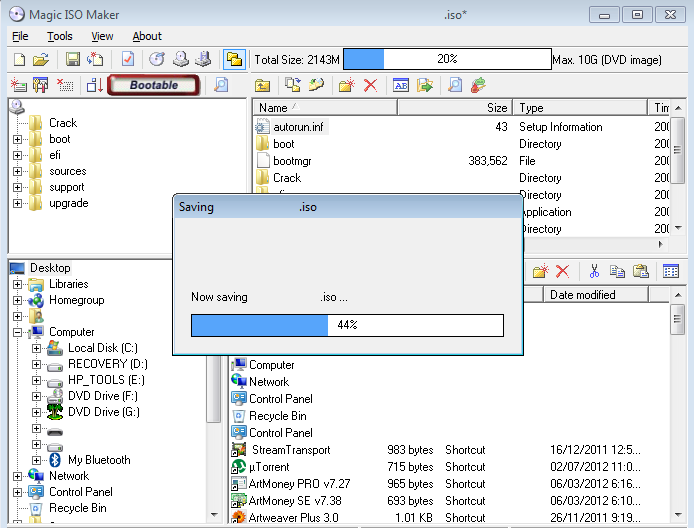Select ArtMoney PRO v7.27 shortcut
This screenshot has width=694, height=528.
pyautogui.click(x=299, y=484)
